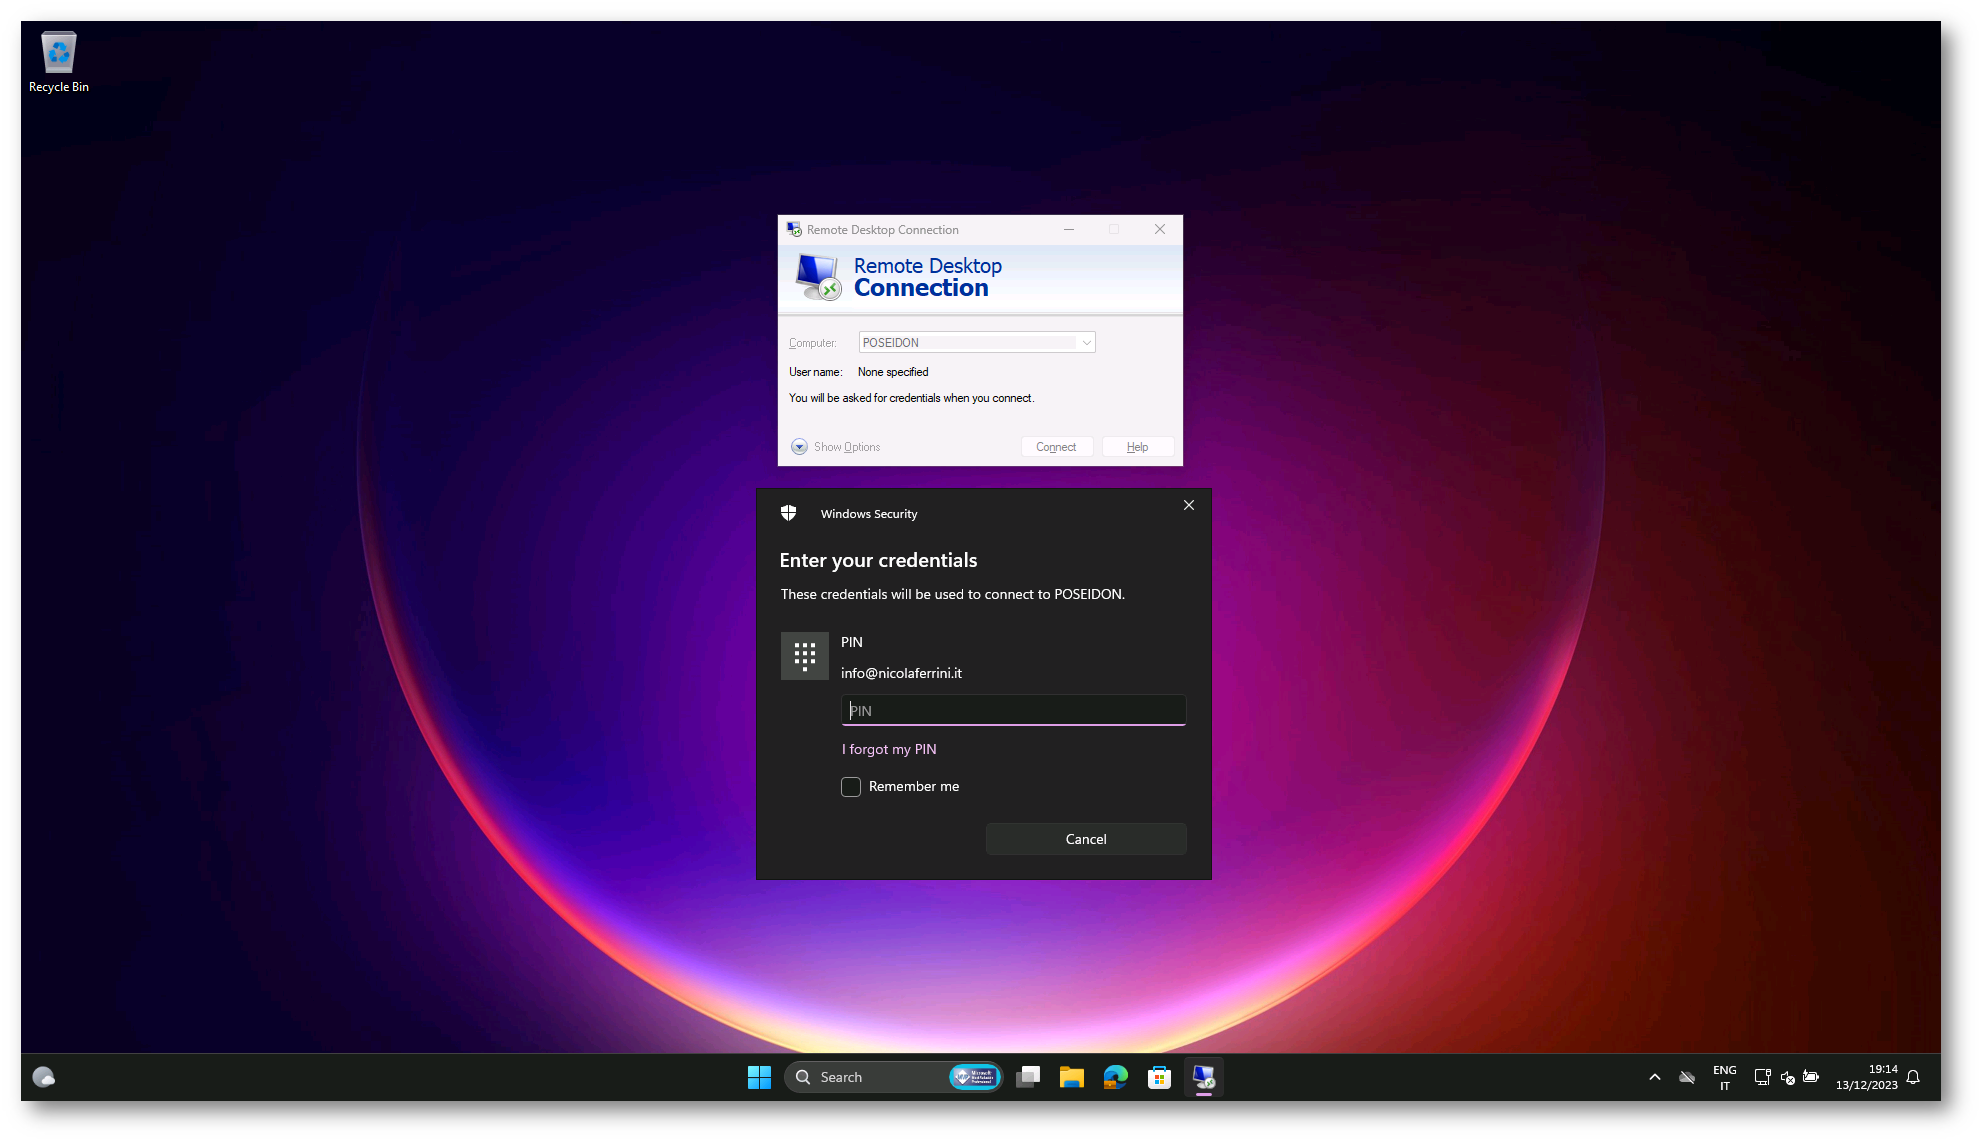Viewport: 1983px width, 1143px height.
Task: Click the Windows Start button
Action: coord(759,1077)
